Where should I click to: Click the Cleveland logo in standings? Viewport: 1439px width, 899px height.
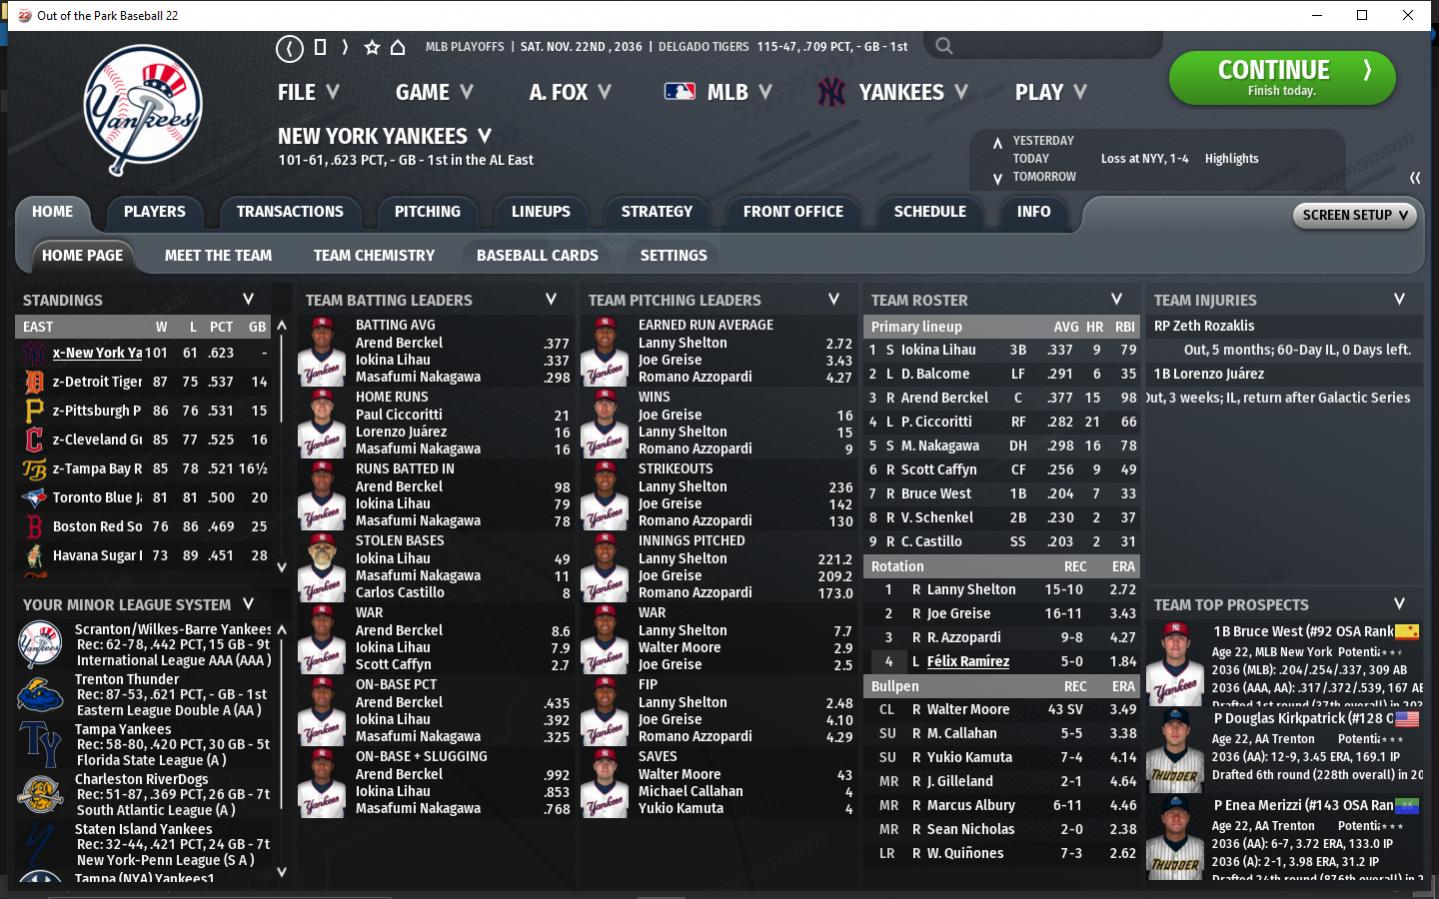[x=34, y=440]
